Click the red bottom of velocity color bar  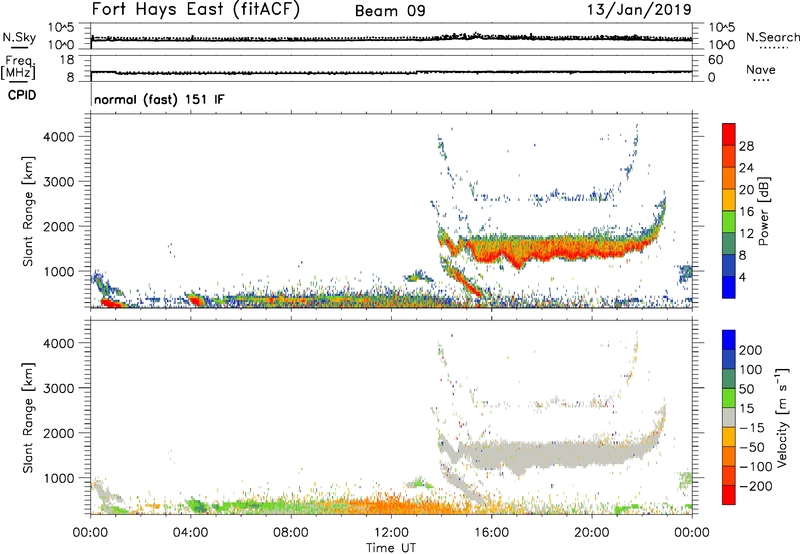pos(729,495)
